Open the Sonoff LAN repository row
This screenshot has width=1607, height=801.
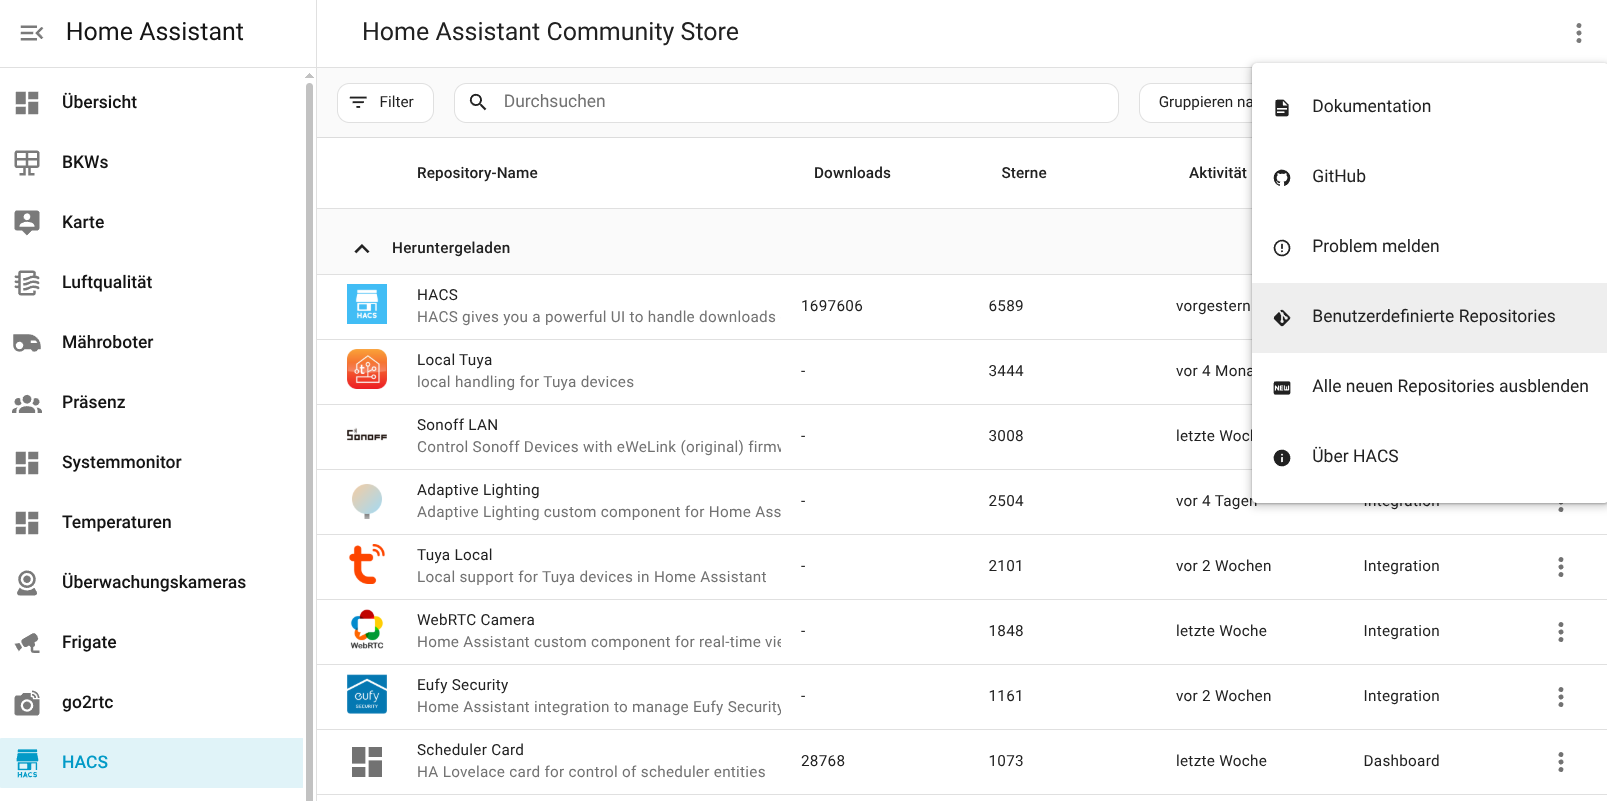click(784, 437)
